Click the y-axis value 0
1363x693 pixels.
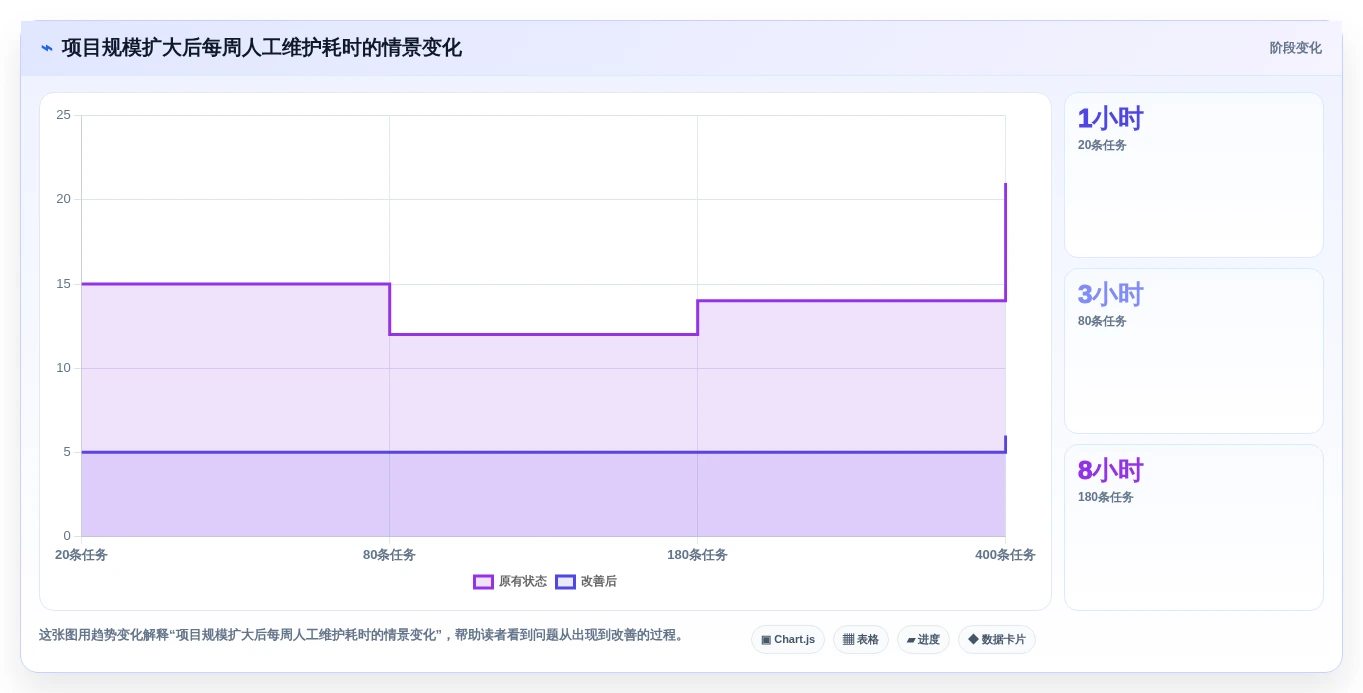(67, 536)
